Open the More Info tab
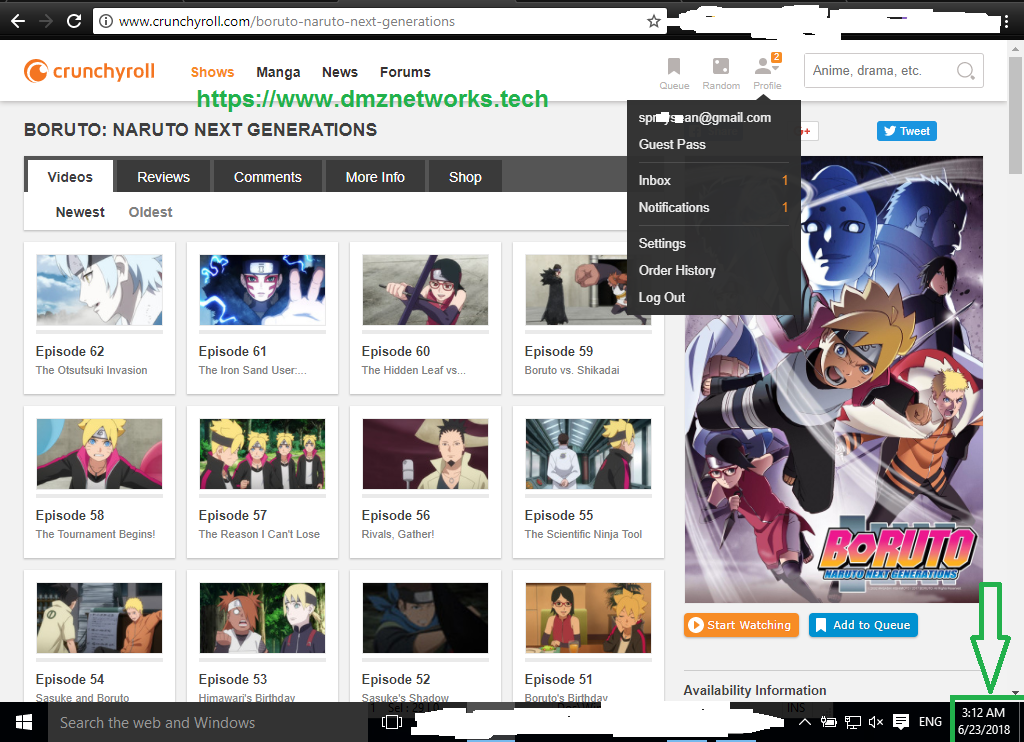The image size is (1024, 742). coord(375,176)
